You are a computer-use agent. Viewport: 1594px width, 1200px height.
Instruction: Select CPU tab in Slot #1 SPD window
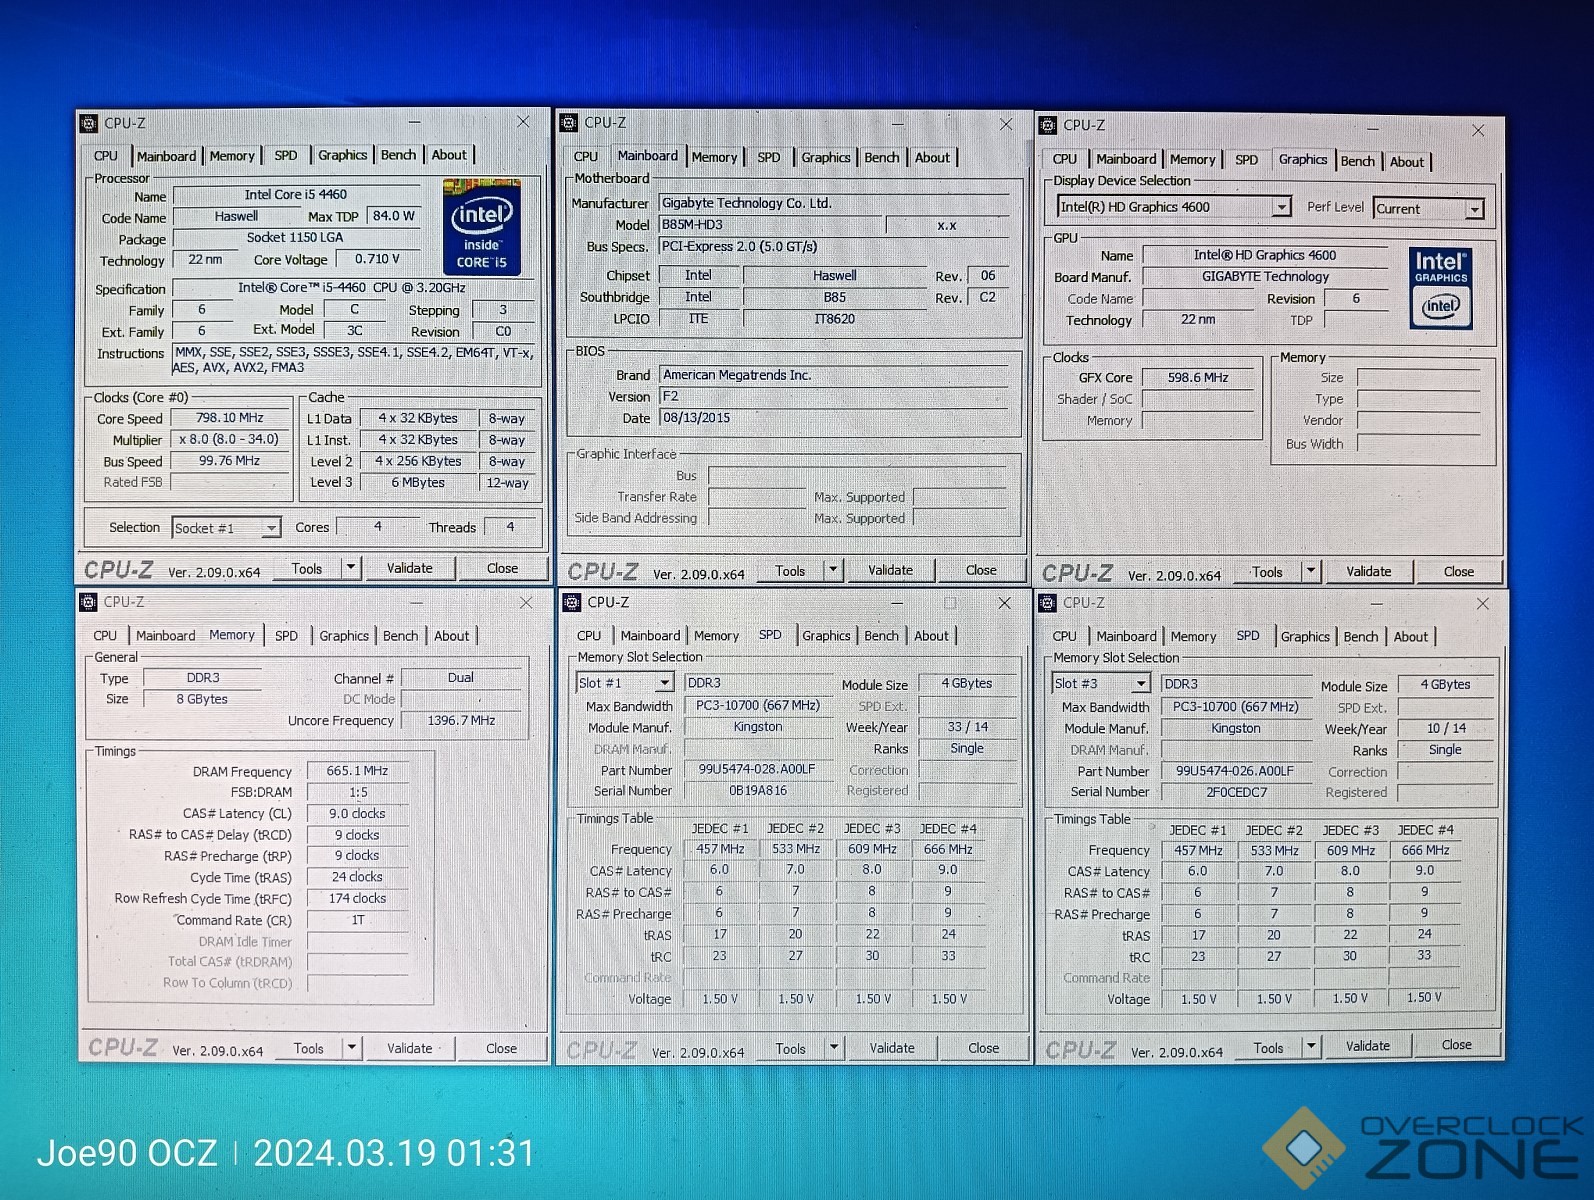(589, 636)
